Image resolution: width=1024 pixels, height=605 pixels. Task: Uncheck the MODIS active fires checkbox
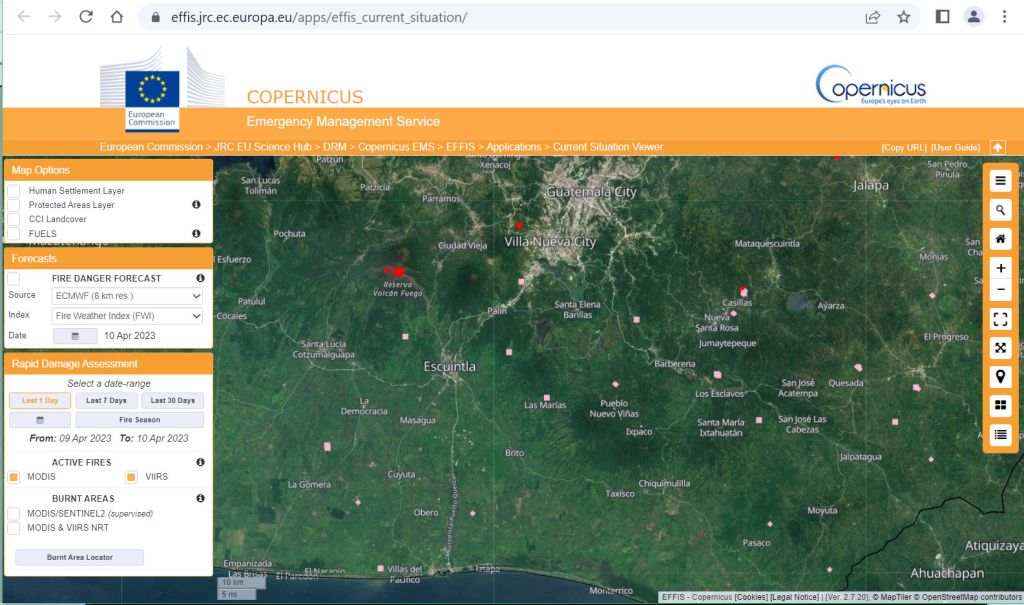tap(14, 477)
